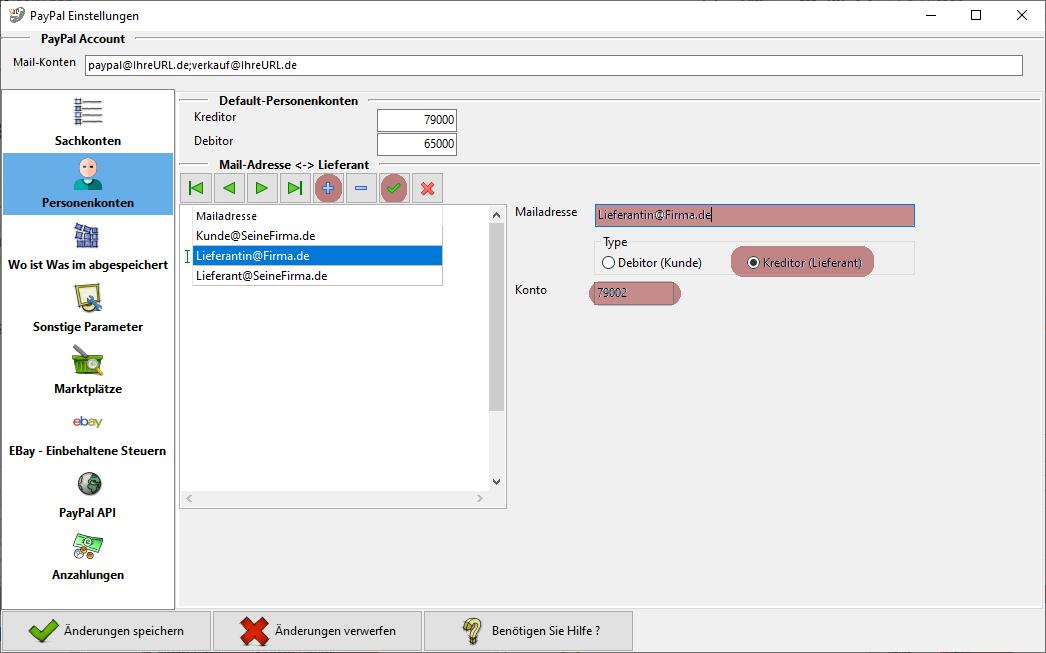Select Kreditor (Lieferant) radio option
Screen dimensions: 1046x653
pyautogui.click(x=754, y=263)
